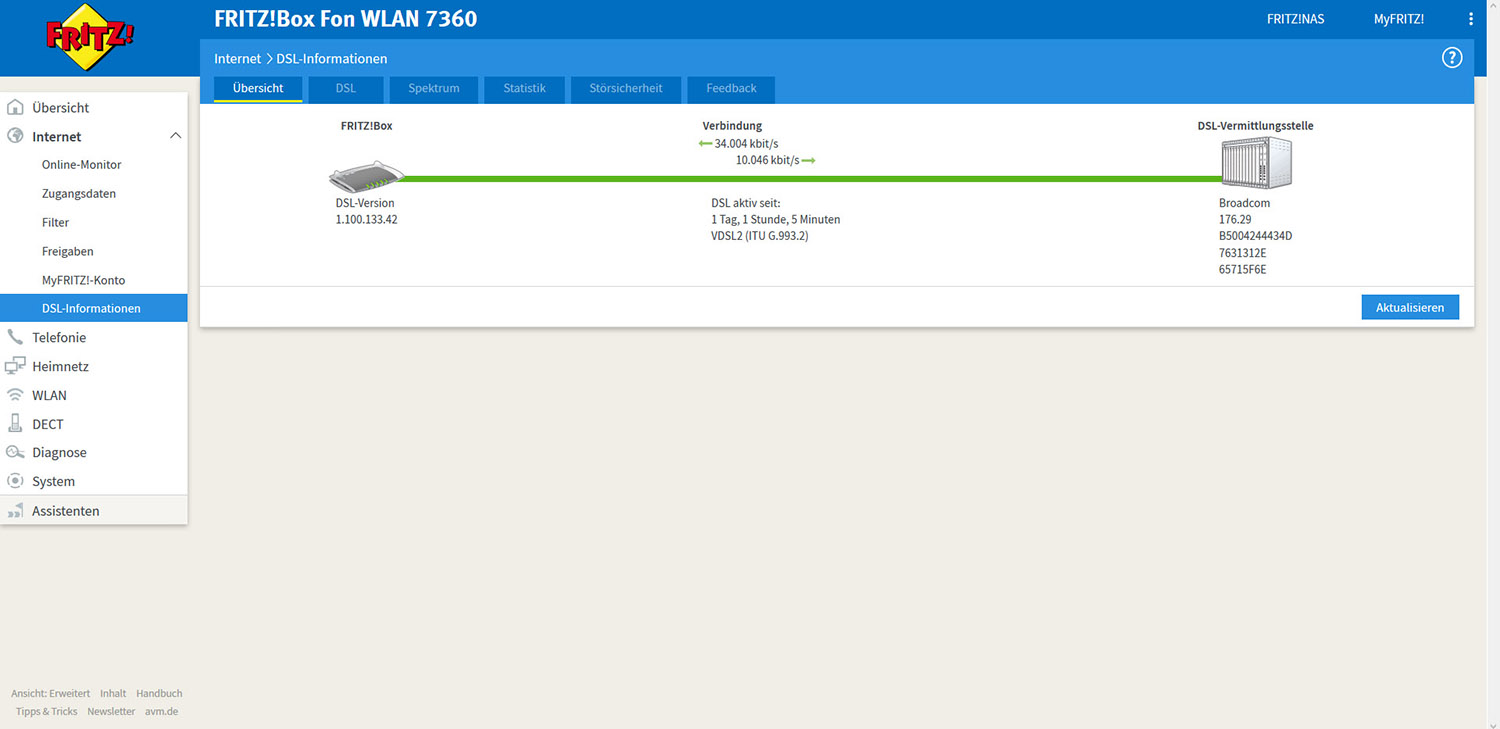Screen dimensions: 1500x729
Task: Switch to the Spektrum tab
Action: [x=433, y=88]
